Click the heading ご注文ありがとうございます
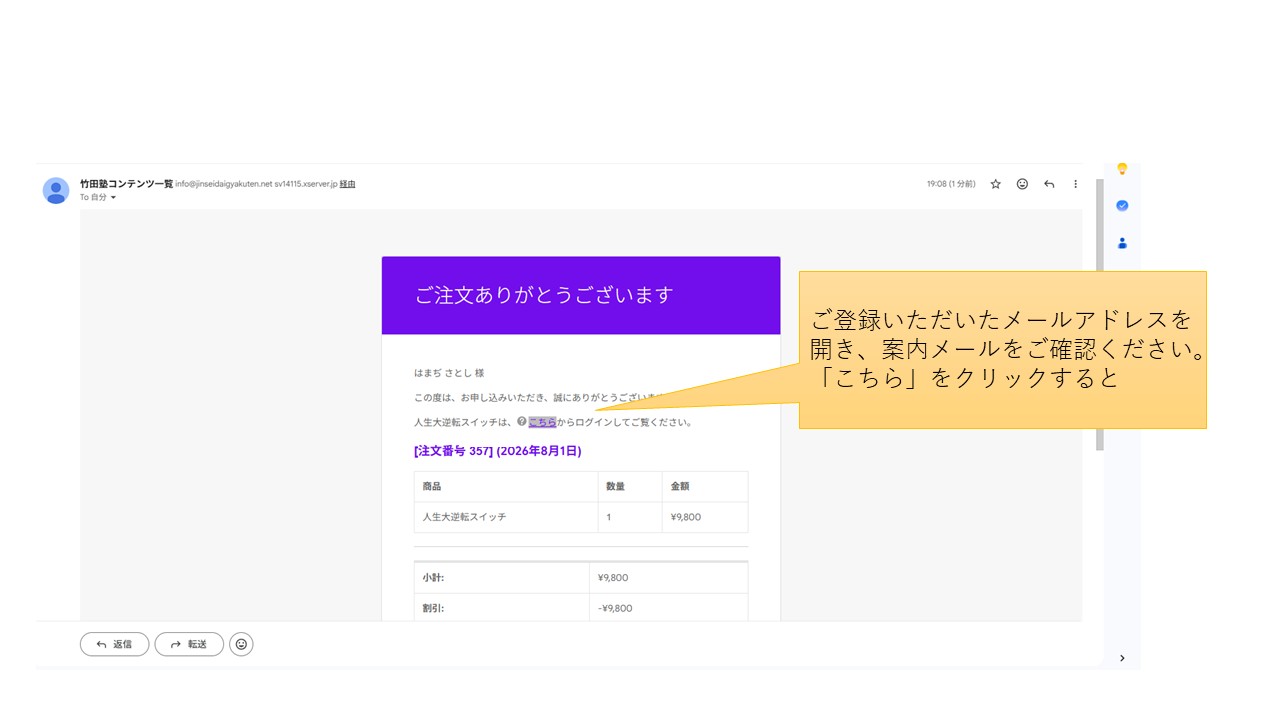 (x=544, y=295)
